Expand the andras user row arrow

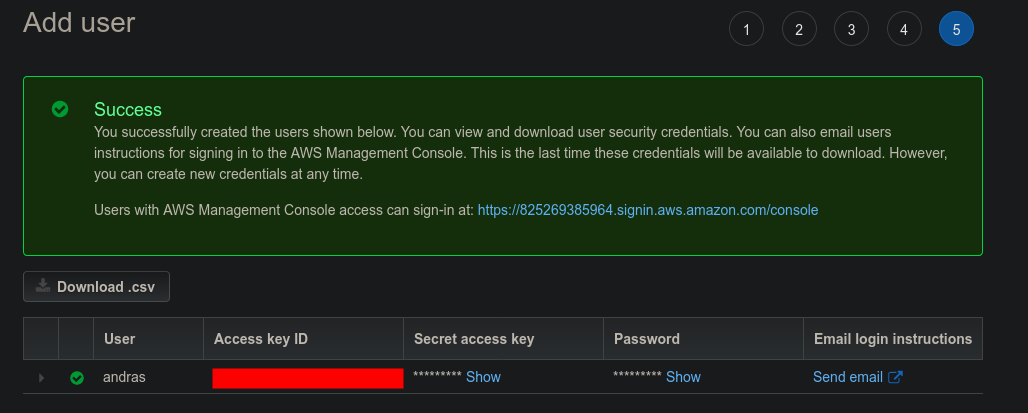(x=41, y=378)
